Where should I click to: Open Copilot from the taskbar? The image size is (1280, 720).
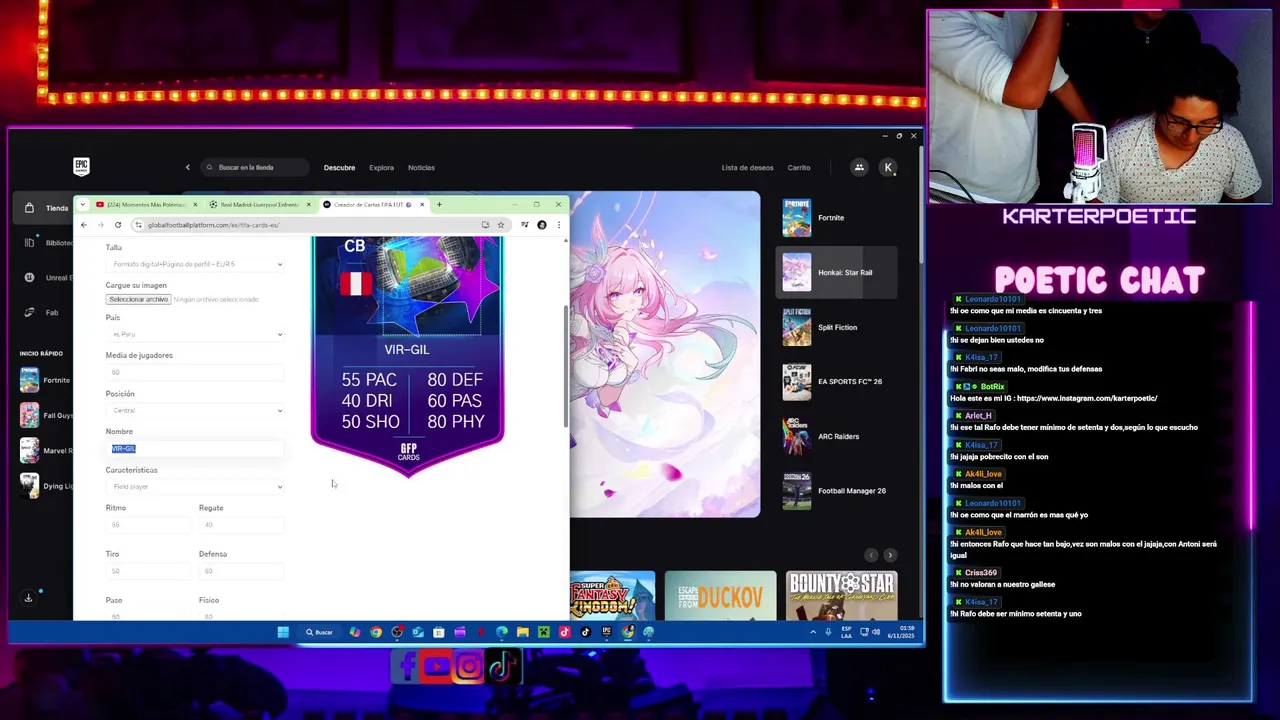tap(355, 632)
